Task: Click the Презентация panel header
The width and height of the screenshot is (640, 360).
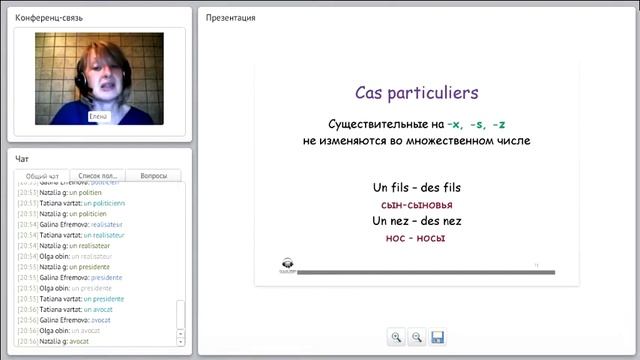Action: tap(231, 18)
